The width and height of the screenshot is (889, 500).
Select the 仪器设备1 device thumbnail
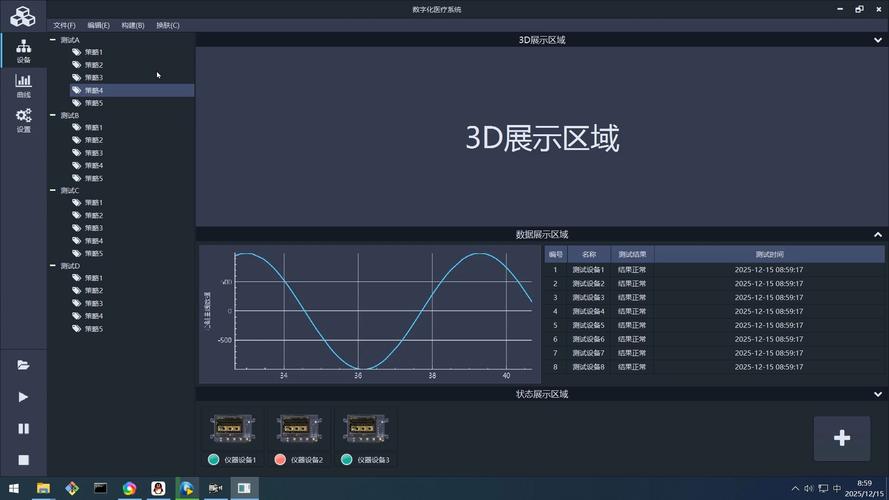click(x=232, y=428)
